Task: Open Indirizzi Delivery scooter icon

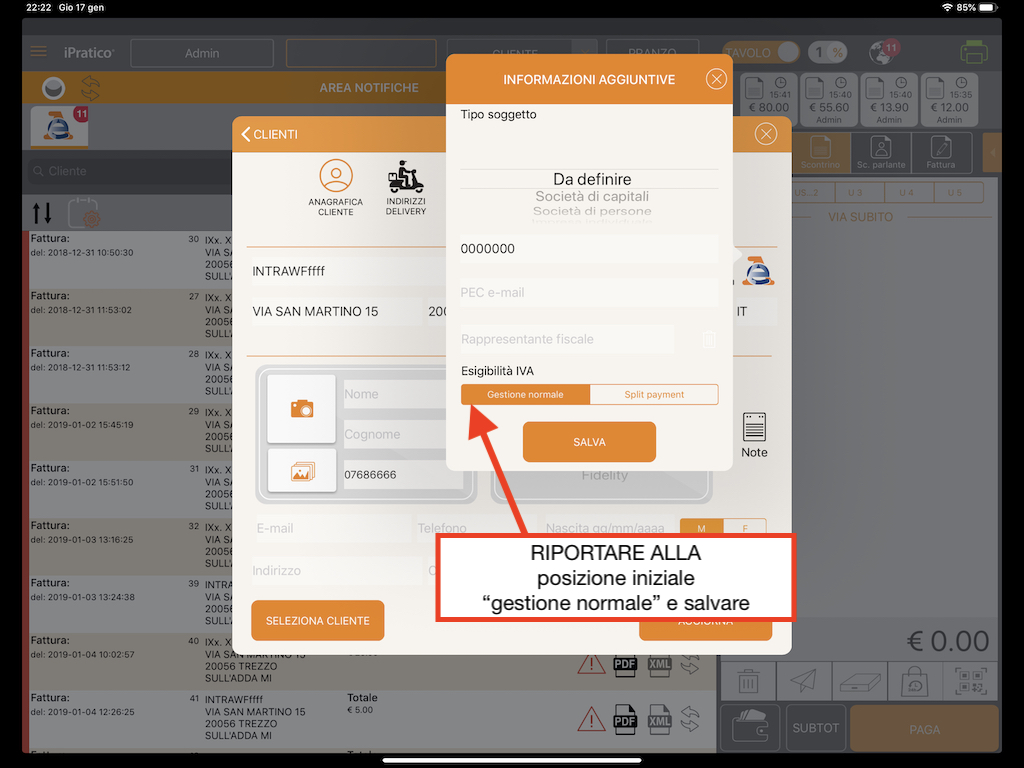Action: [x=406, y=188]
